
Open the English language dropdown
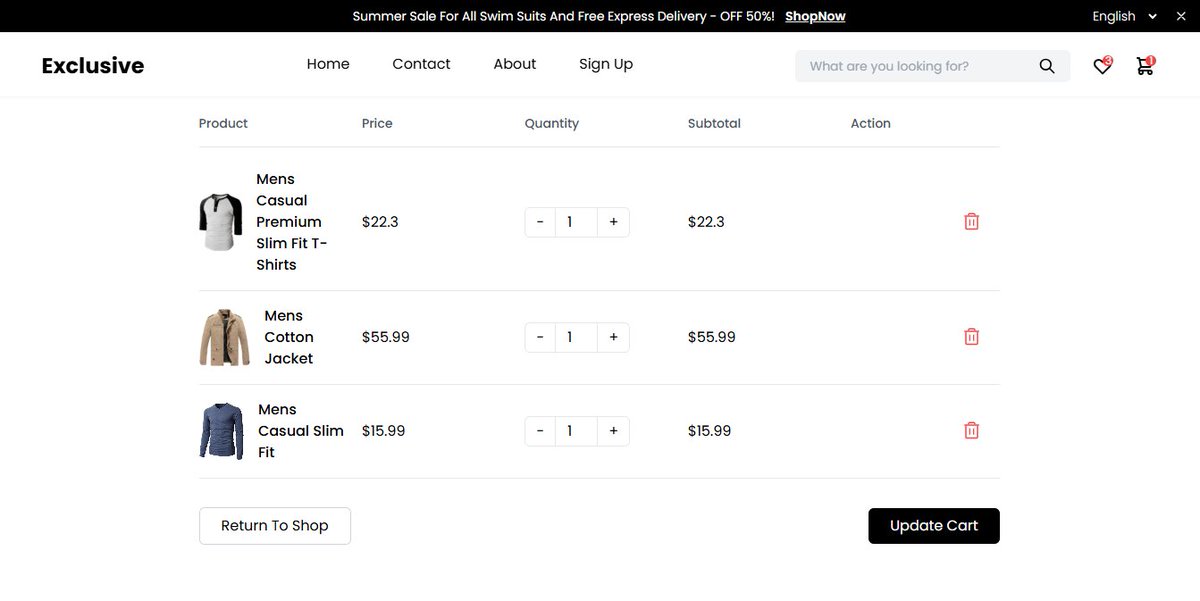(1124, 16)
